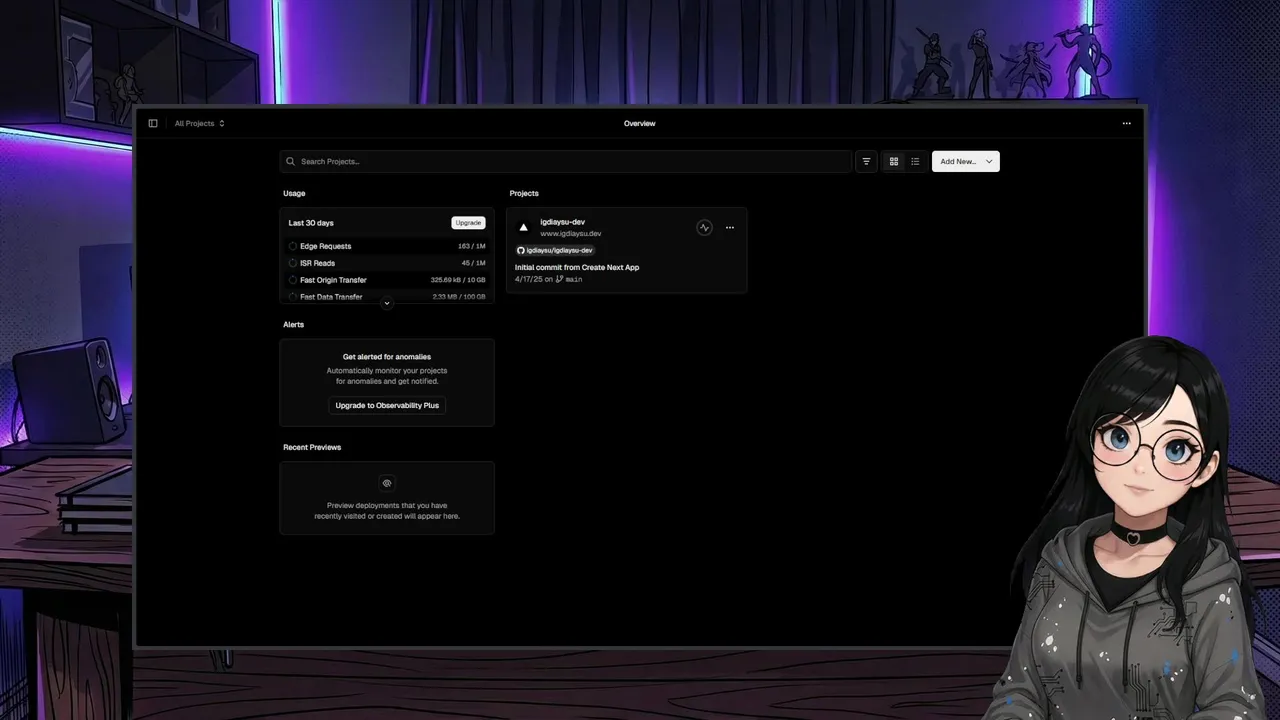Click the Get alerted for anomalies heading

[387, 357]
